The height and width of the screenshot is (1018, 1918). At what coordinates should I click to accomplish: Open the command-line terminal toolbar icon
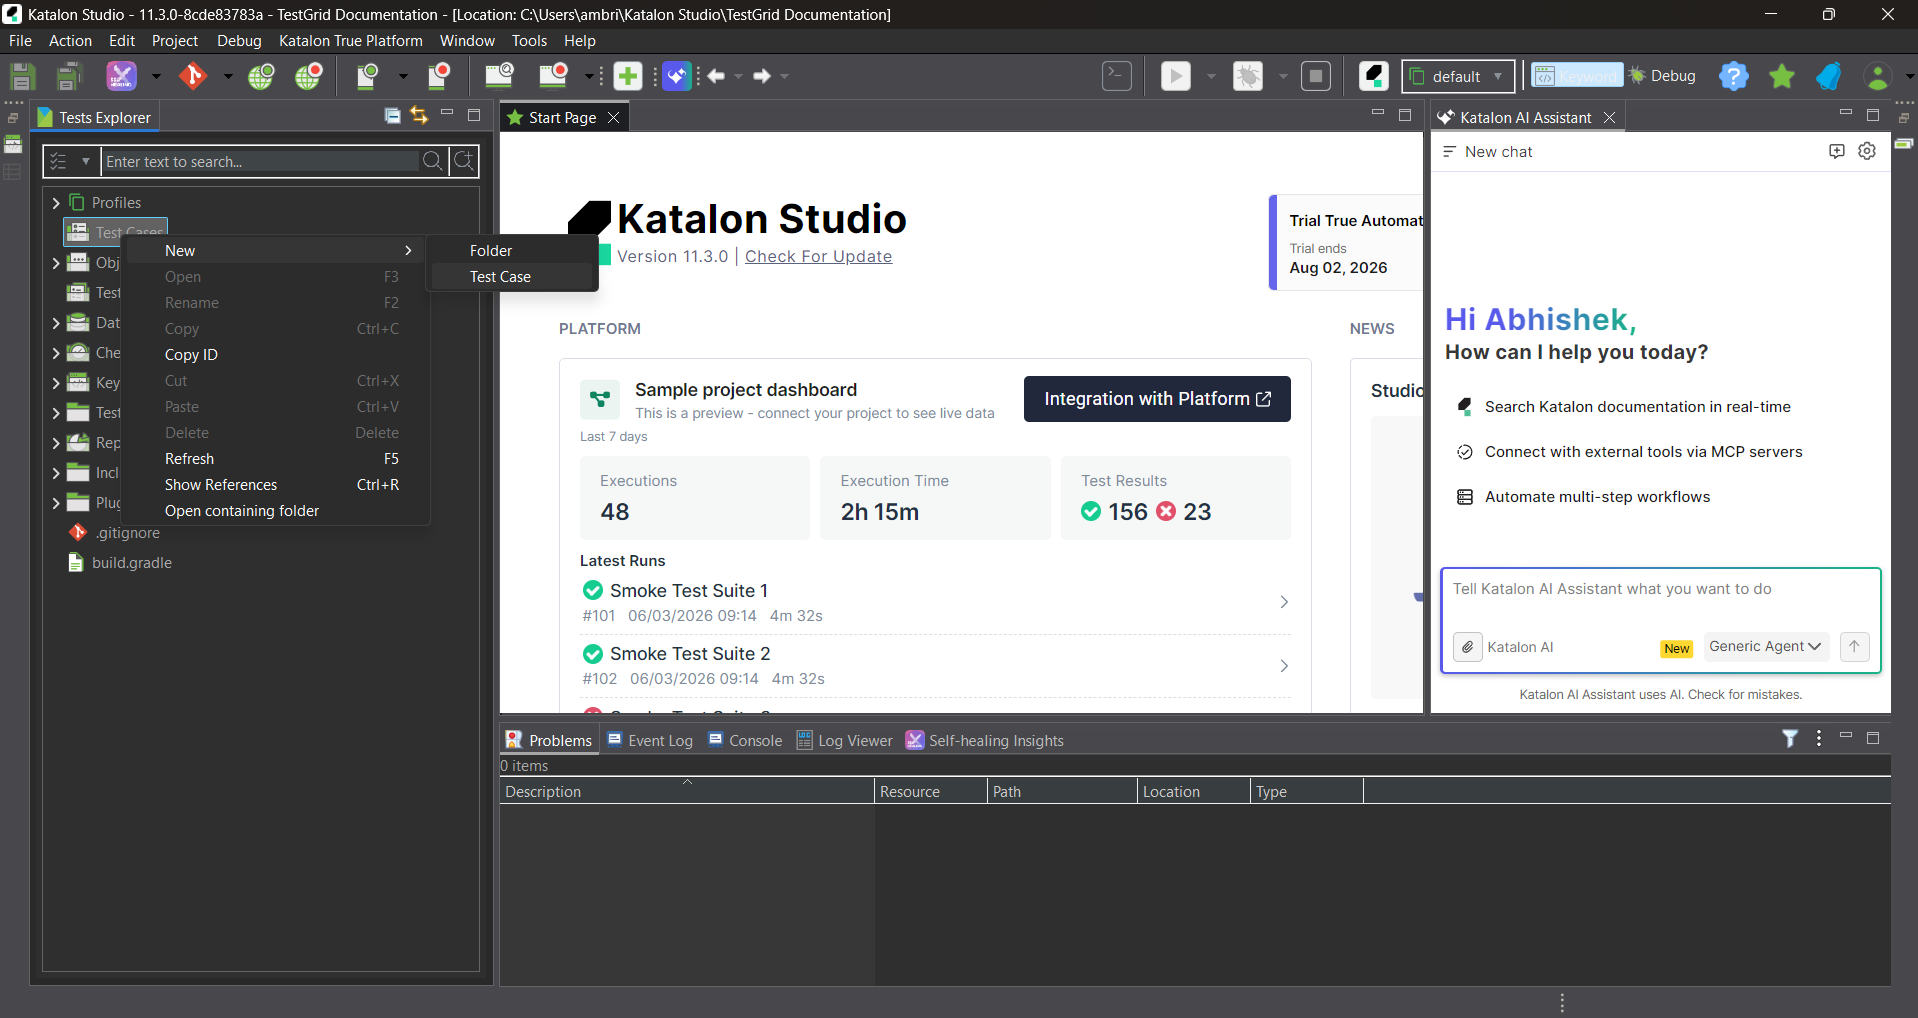click(x=1117, y=76)
